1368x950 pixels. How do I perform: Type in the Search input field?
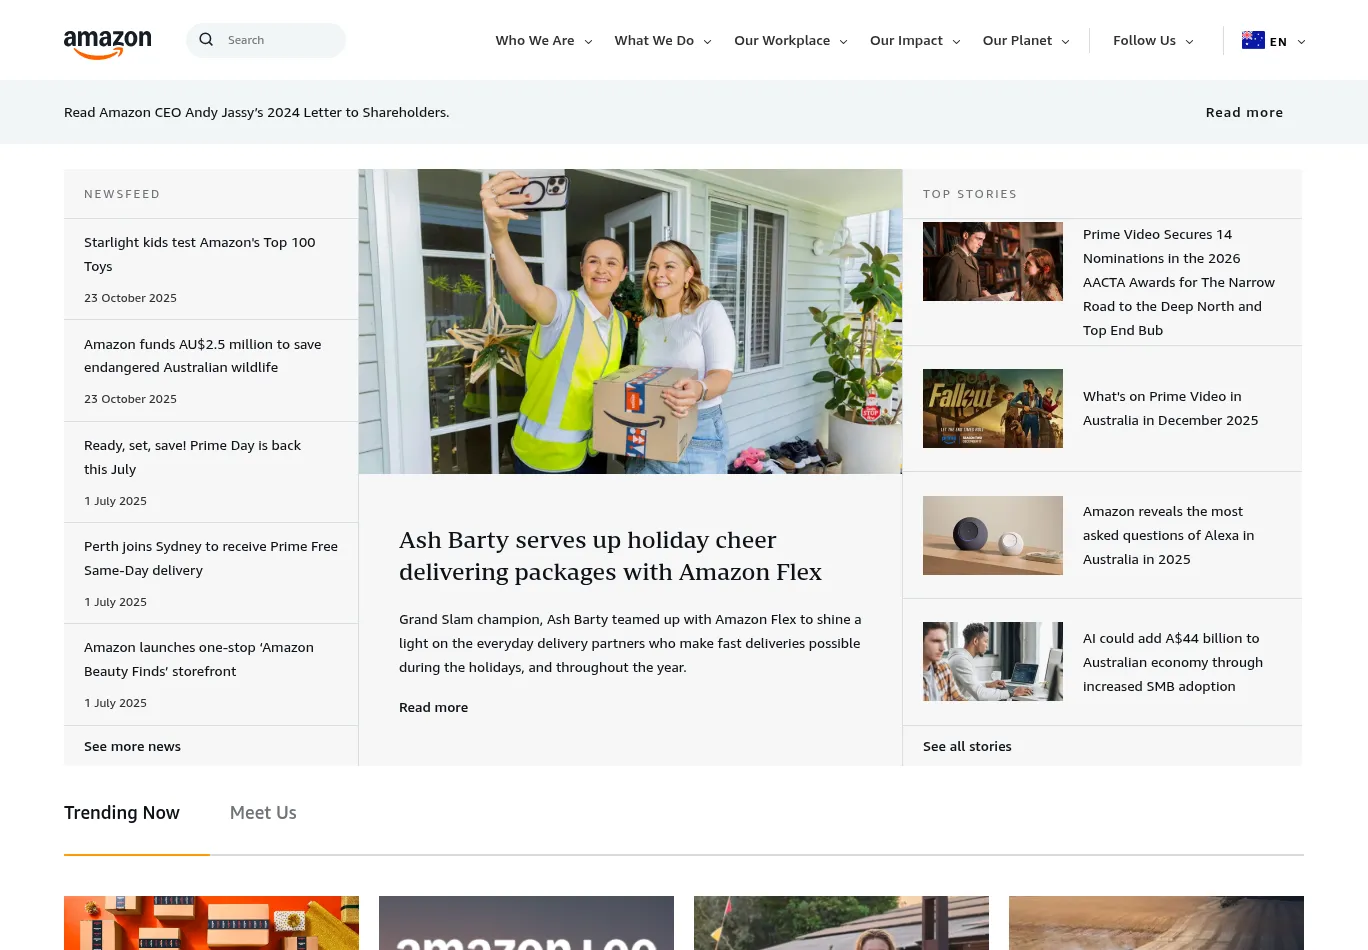coord(280,40)
